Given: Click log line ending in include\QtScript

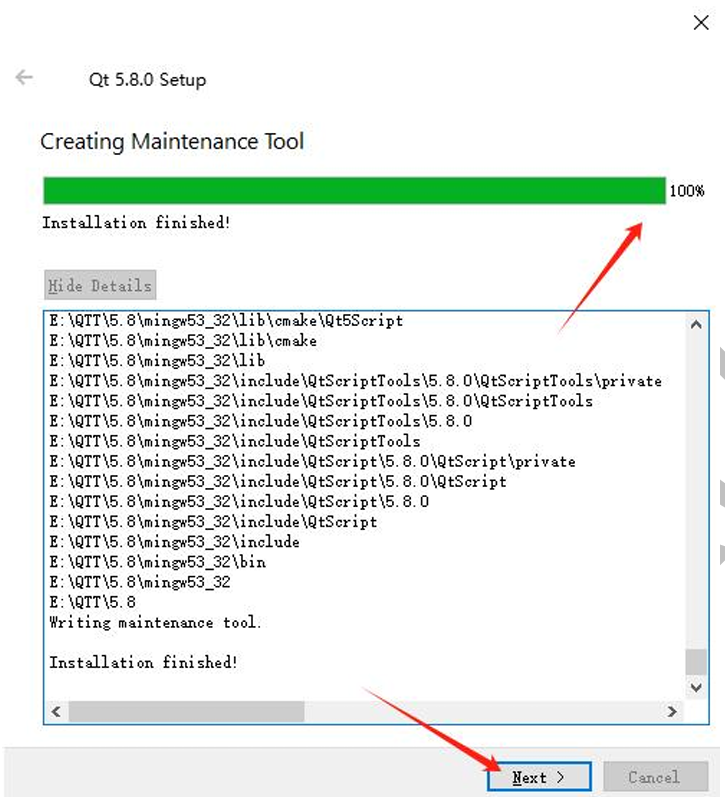Looking at the screenshot, I should pos(213,522).
